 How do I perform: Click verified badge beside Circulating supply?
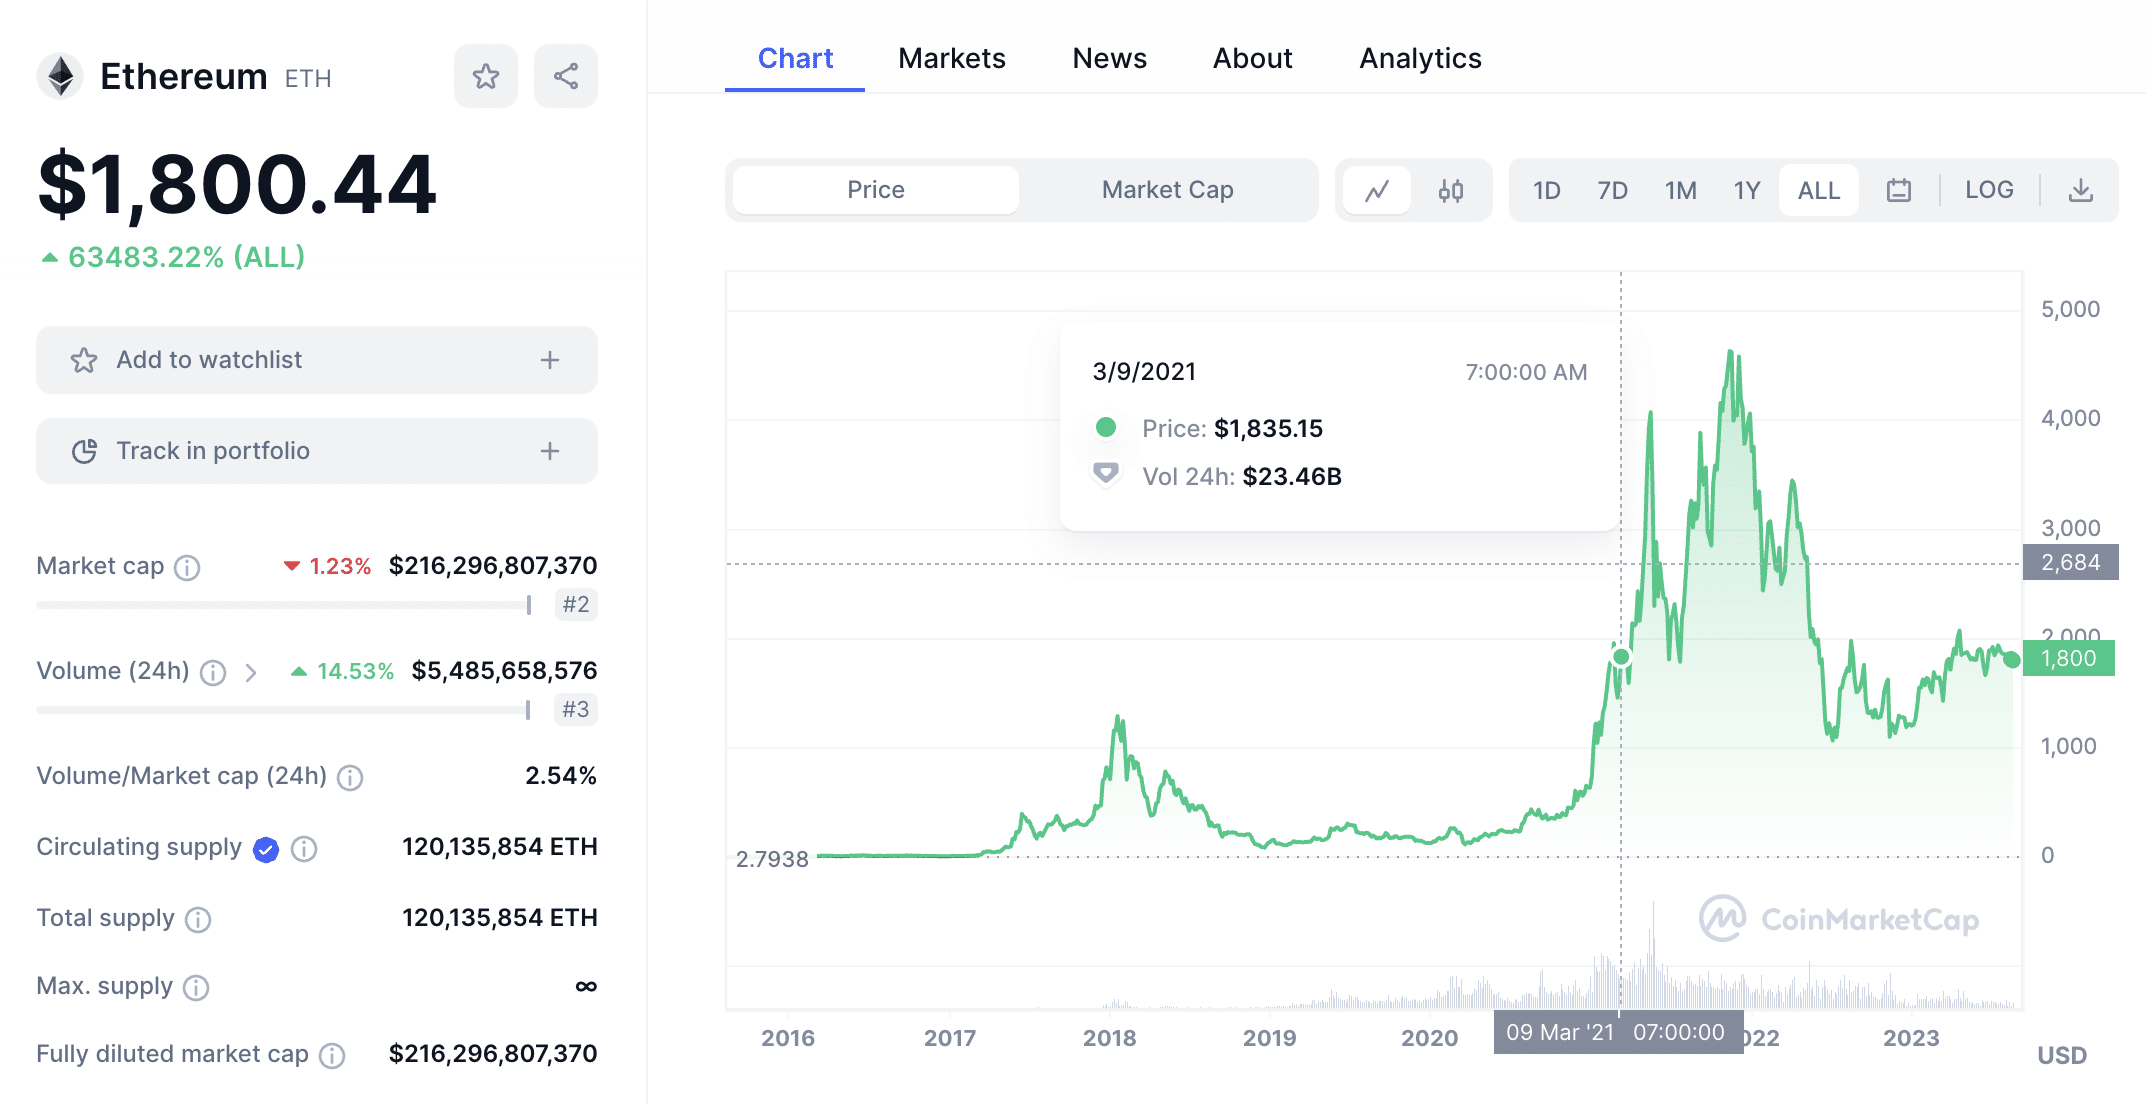pyautogui.click(x=266, y=849)
